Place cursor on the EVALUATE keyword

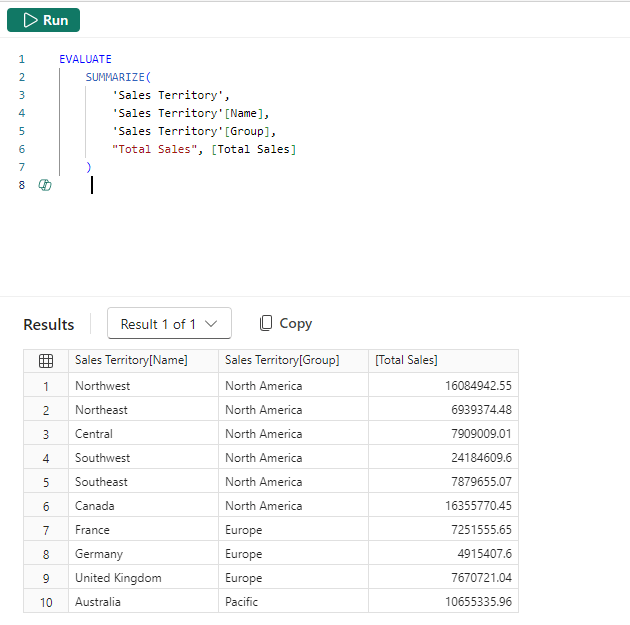click(85, 59)
